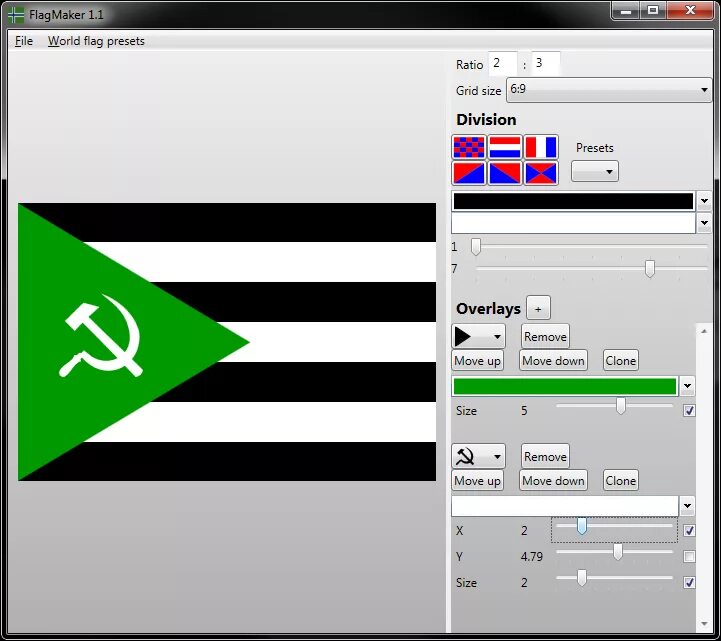Screen dimensions: 721x641
Task: Maximize the FlagMaker window
Action: click(653, 11)
